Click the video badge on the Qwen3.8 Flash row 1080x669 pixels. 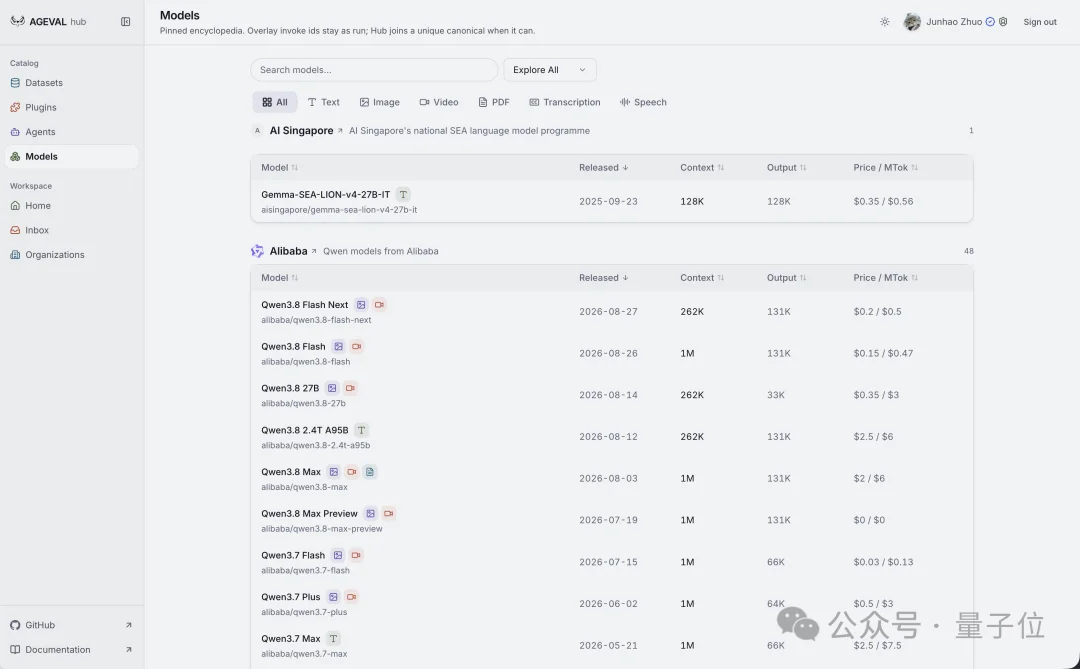point(357,347)
